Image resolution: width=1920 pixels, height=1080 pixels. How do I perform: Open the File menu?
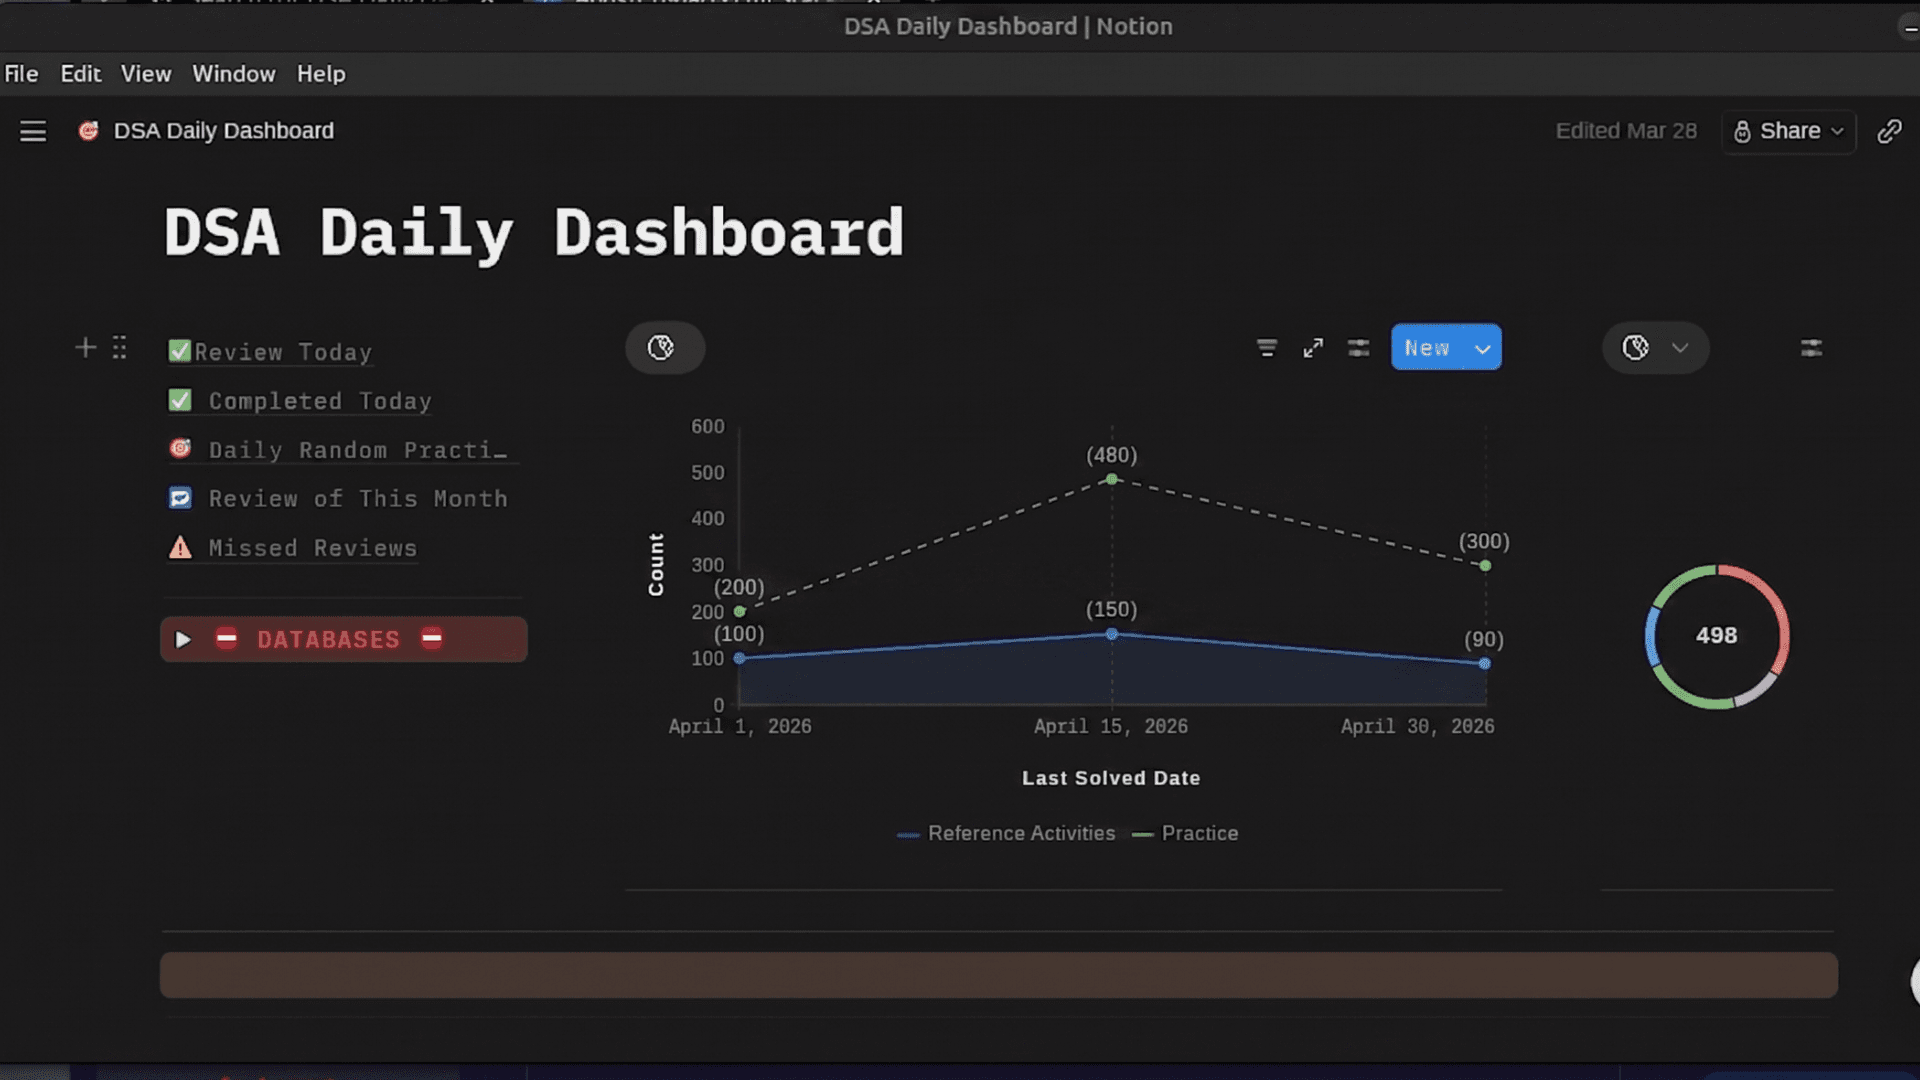point(21,74)
